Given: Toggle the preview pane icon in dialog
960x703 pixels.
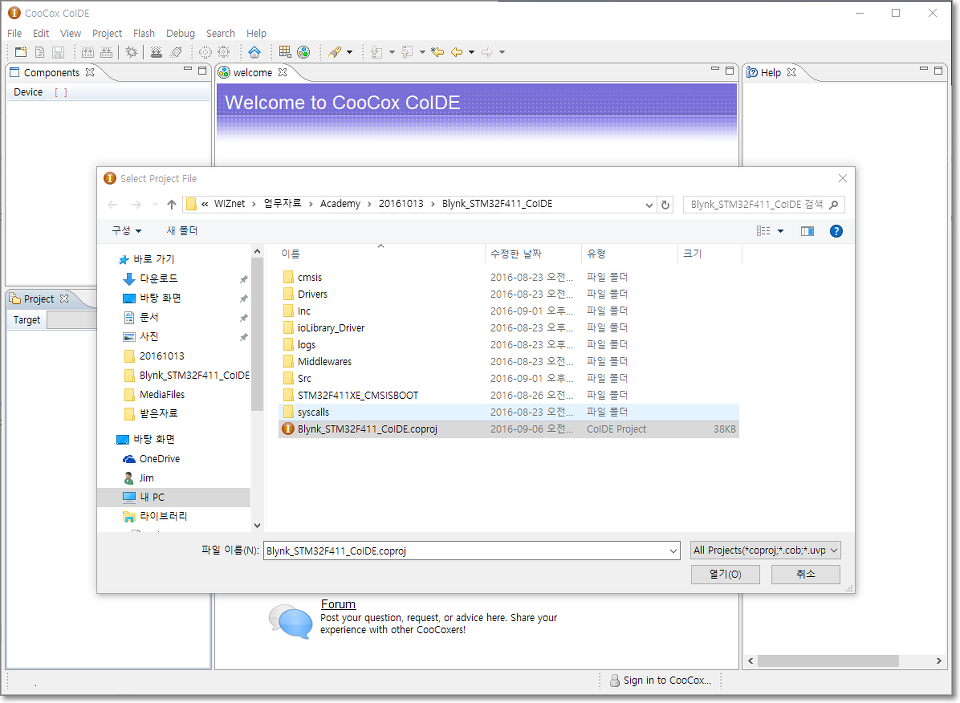Looking at the screenshot, I should 808,231.
